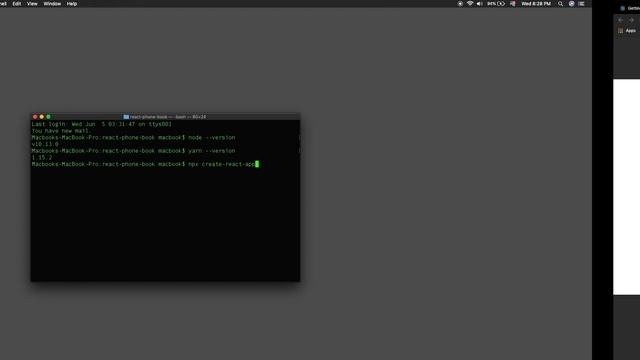This screenshot has height=360, width=640.
Task: Click the 'yarn --version' command line
Action: click(x=133, y=151)
